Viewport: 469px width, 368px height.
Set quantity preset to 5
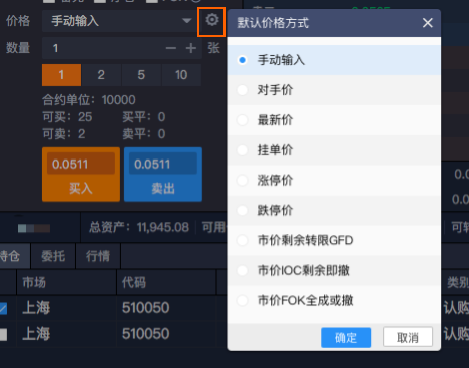click(x=141, y=75)
